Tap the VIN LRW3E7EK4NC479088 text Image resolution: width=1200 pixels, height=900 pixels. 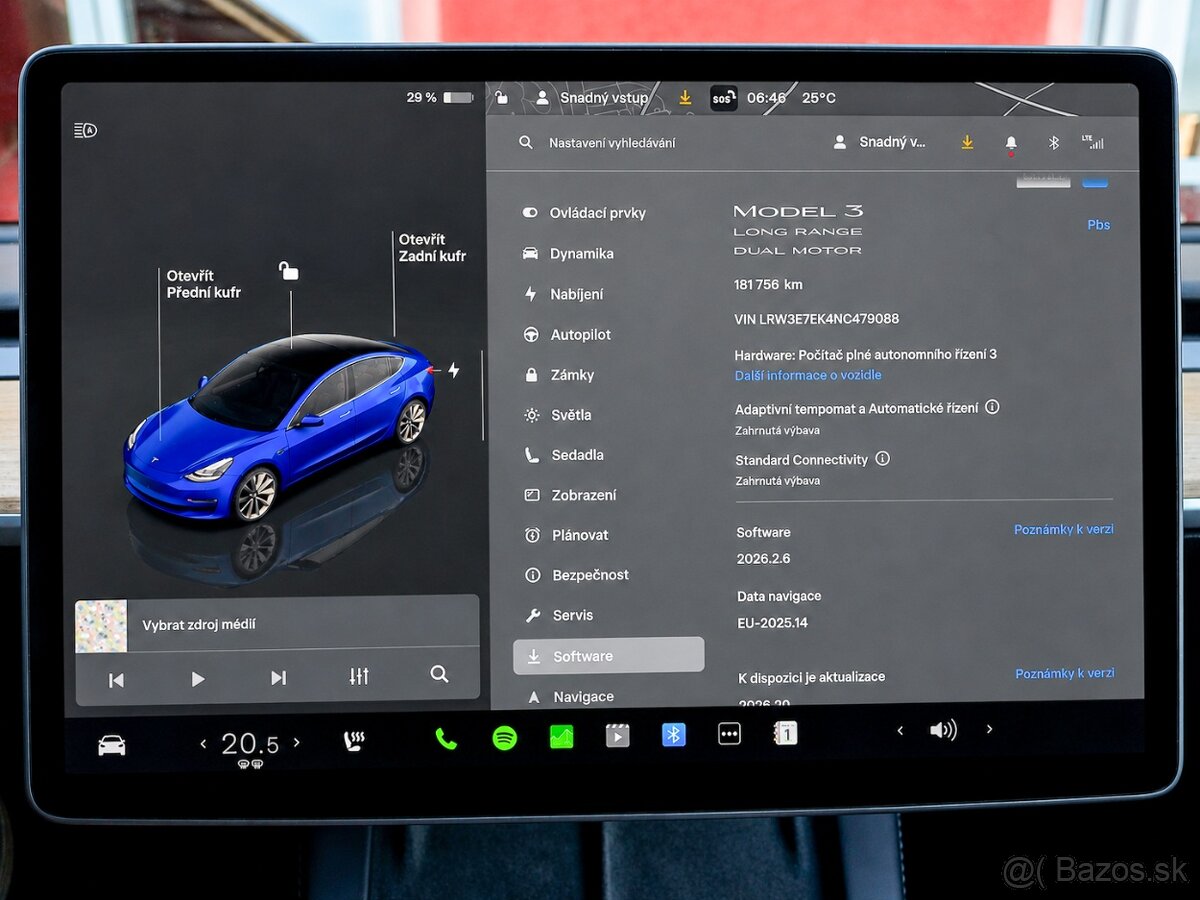[x=816, y=319]
